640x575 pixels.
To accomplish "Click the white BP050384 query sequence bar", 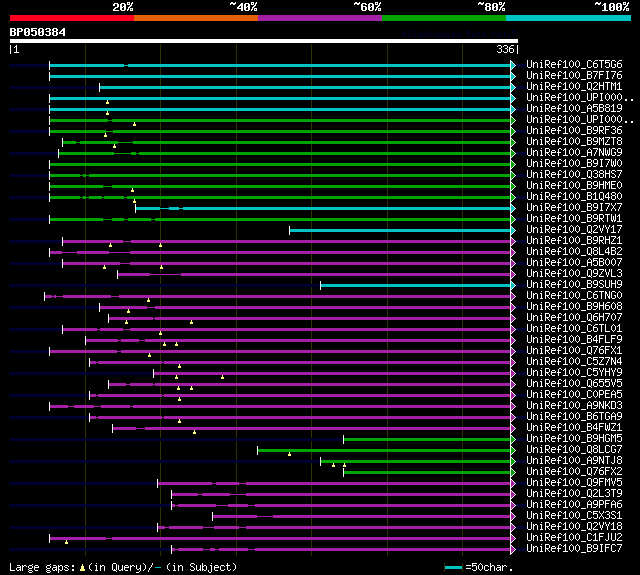I will (264, 41).
